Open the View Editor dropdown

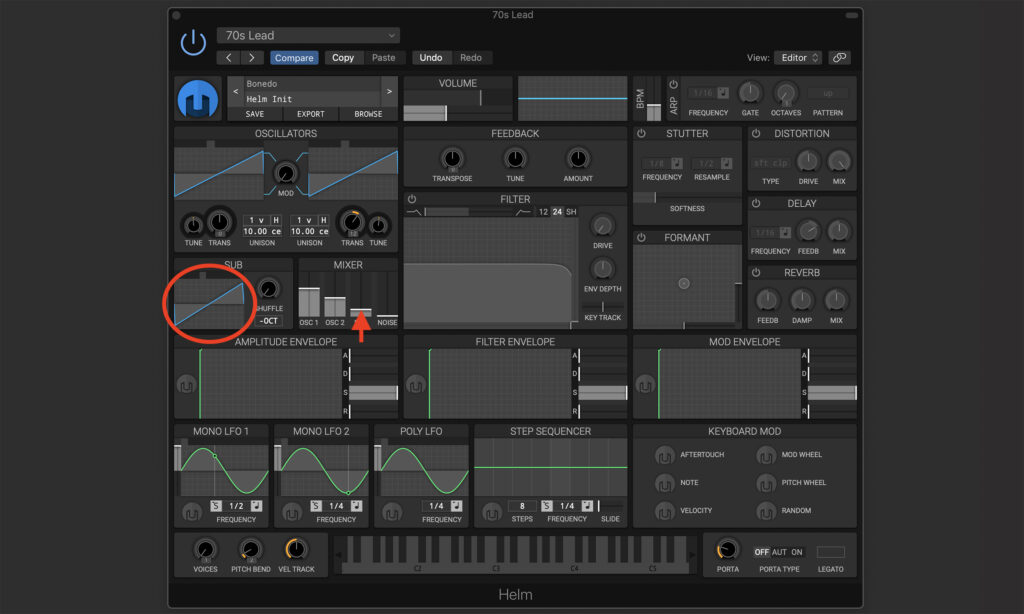(x=798, y=57)
